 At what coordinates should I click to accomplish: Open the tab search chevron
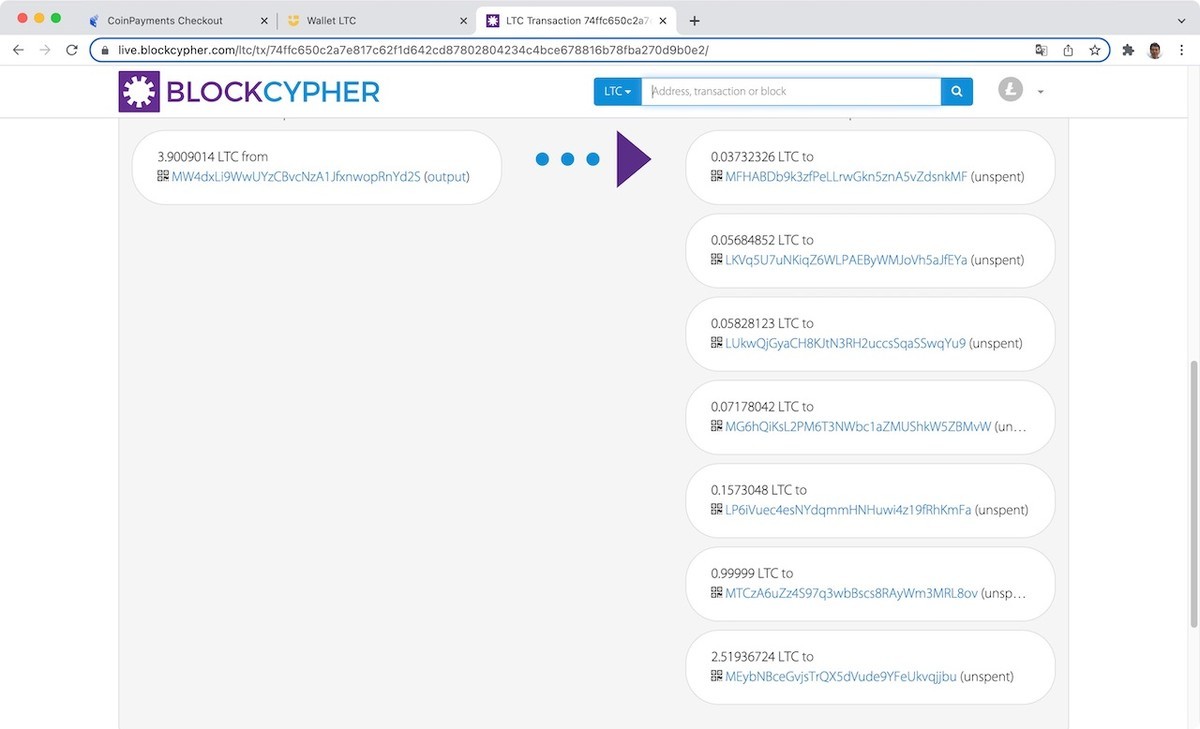pos(1181,20)
